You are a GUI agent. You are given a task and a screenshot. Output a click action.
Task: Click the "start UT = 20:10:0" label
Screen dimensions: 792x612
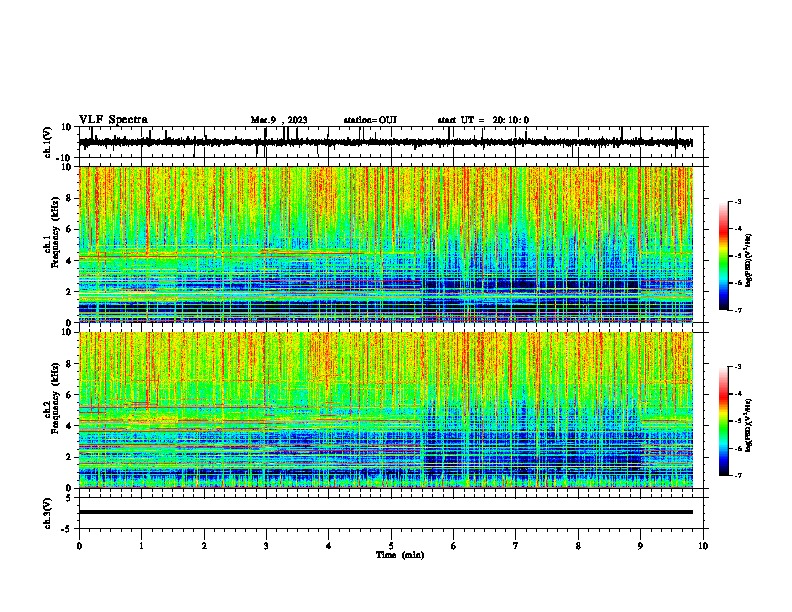[483, 120]
